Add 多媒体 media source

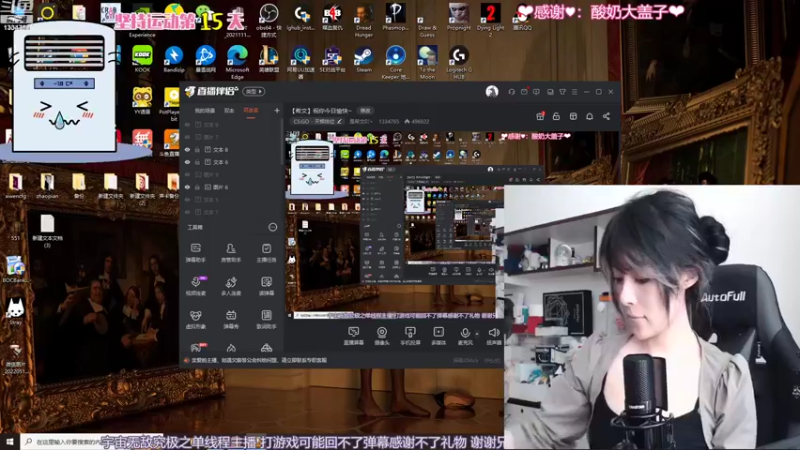(438, 336)
